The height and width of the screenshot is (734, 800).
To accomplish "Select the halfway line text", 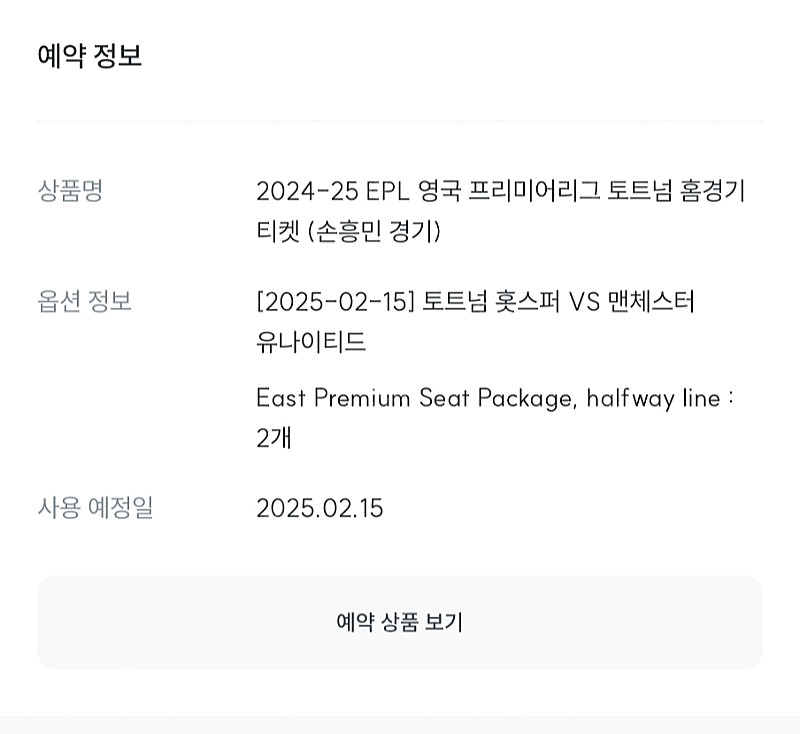I will pyautogui.click(x=654, y=398).
